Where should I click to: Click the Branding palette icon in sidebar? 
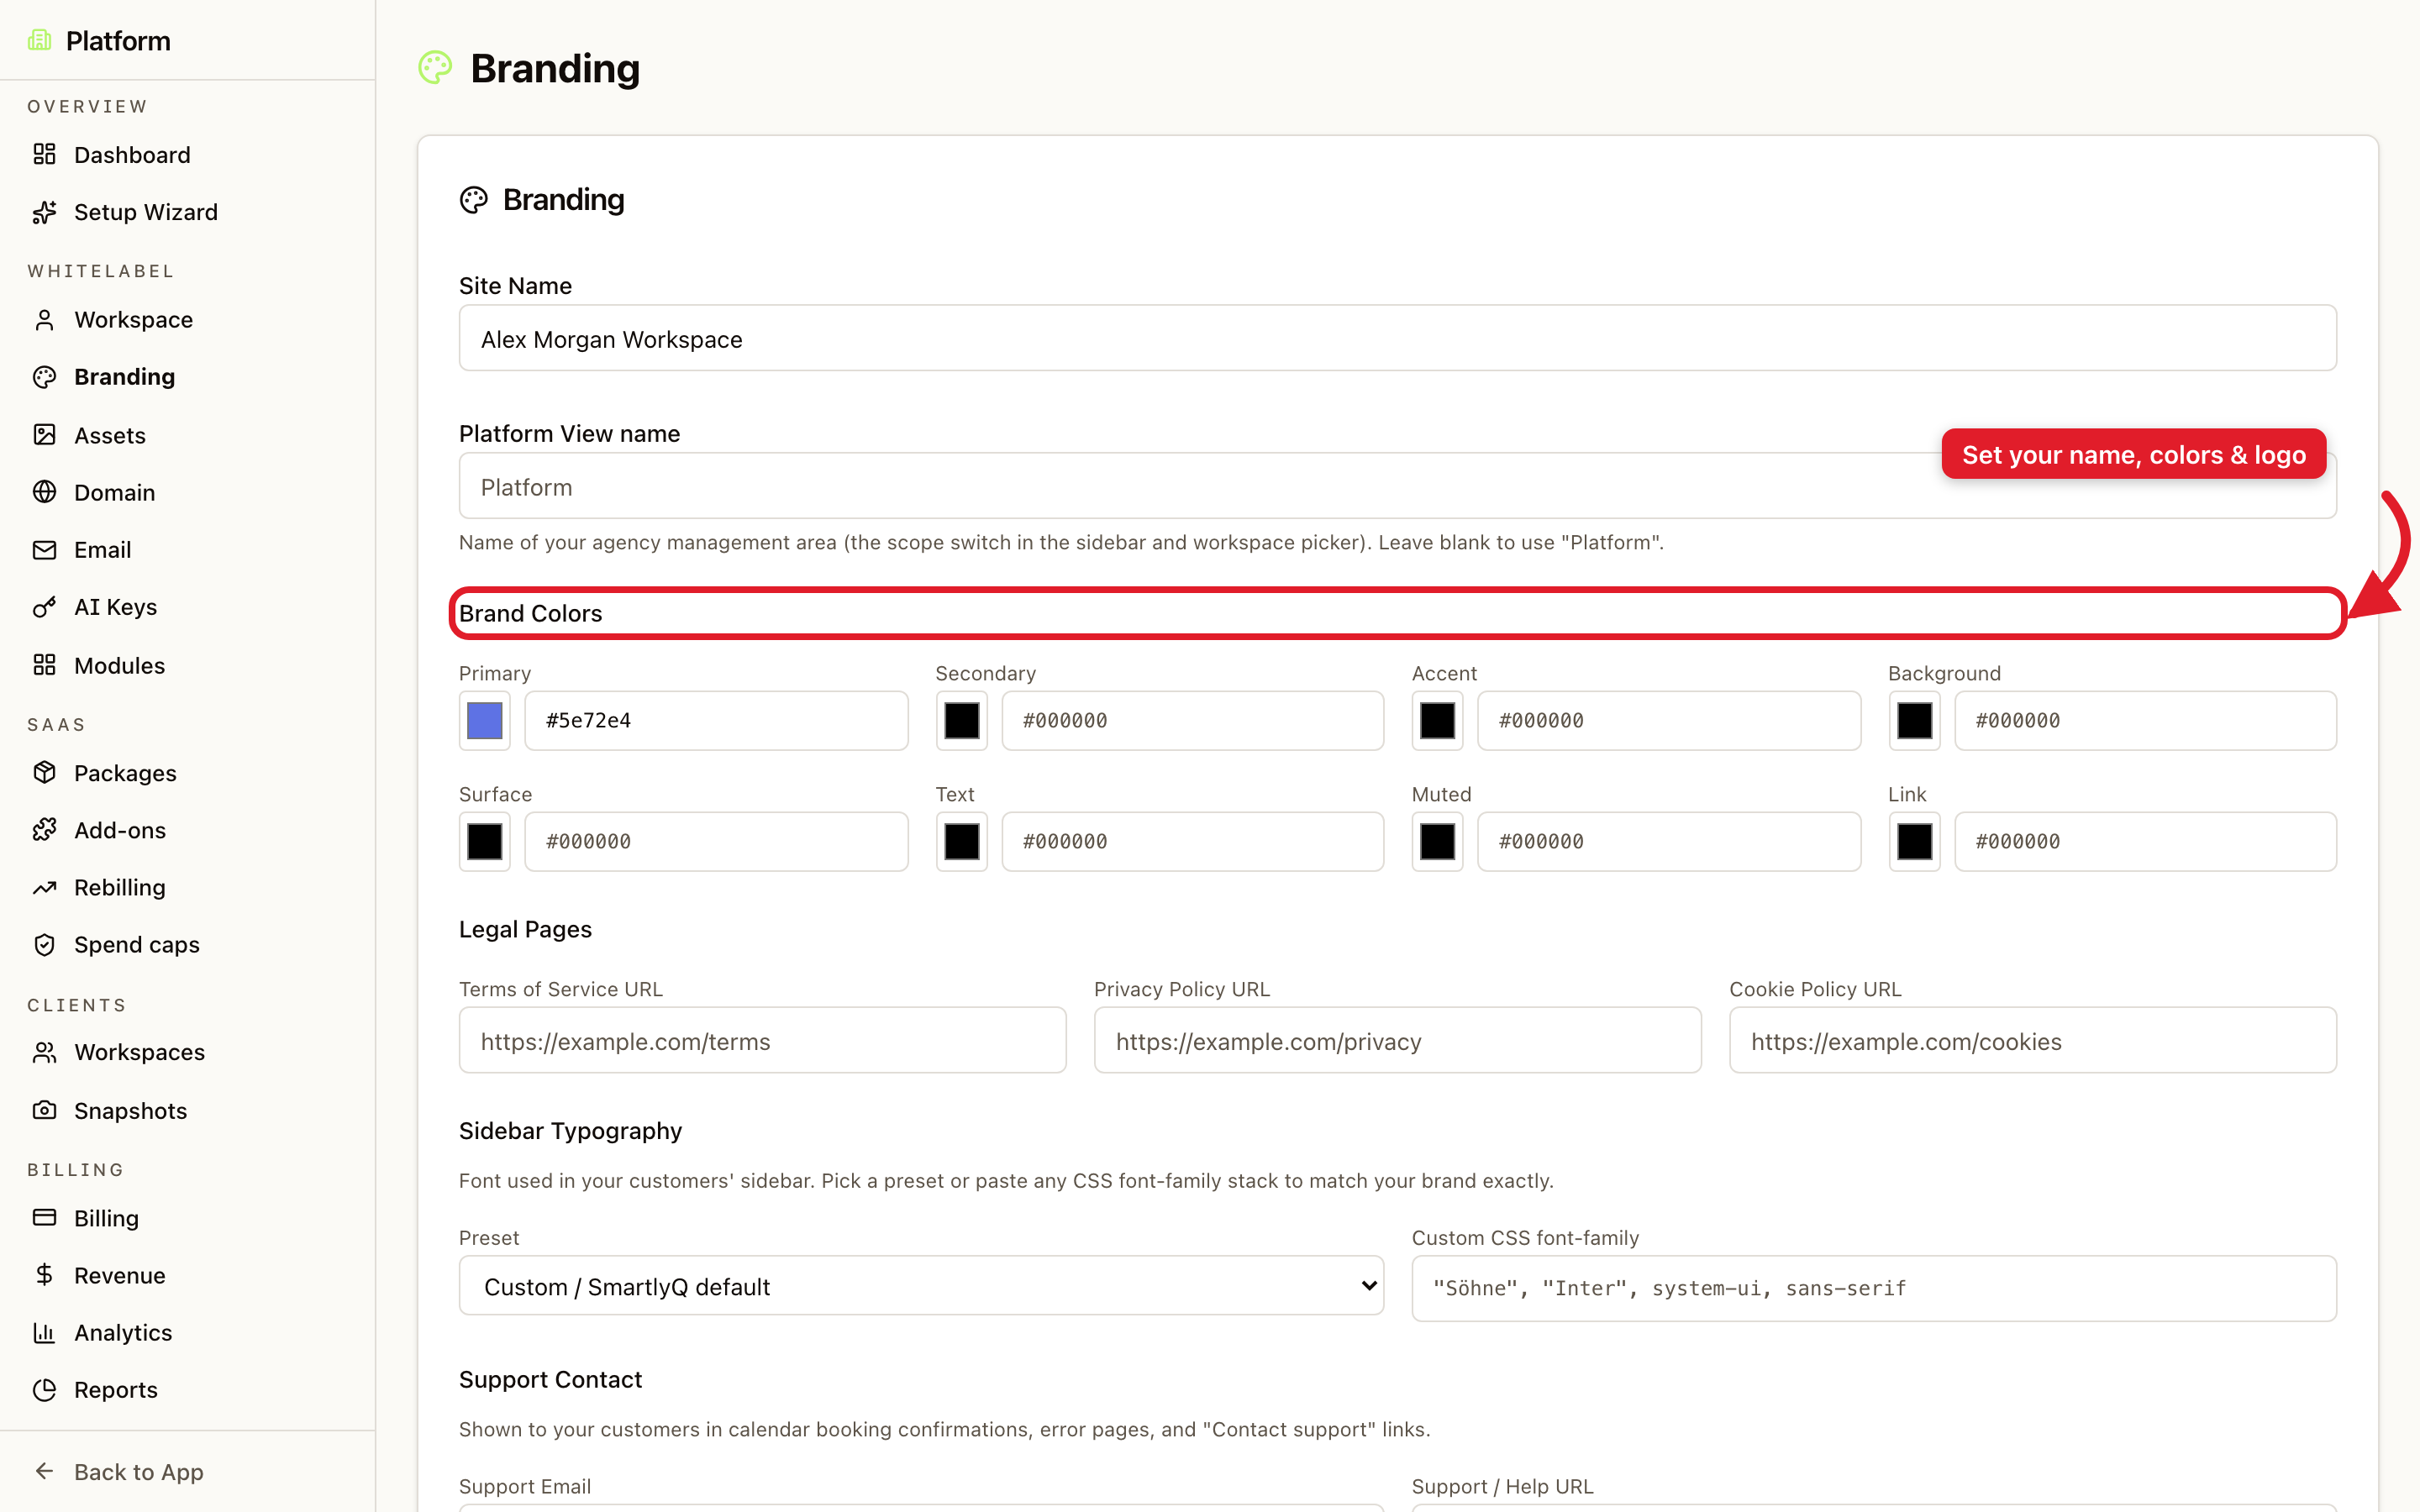click(44, 377)
